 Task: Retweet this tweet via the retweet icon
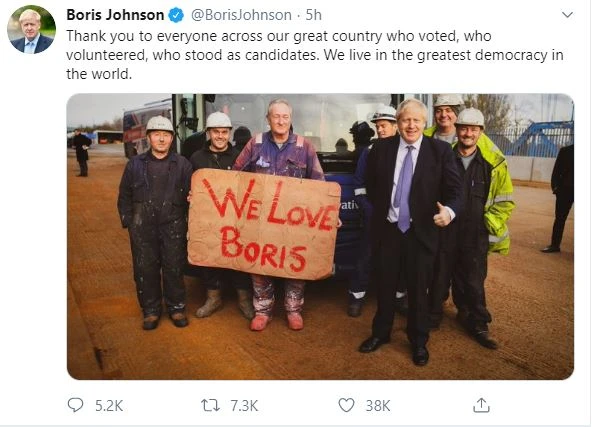(x=210, y=405)
